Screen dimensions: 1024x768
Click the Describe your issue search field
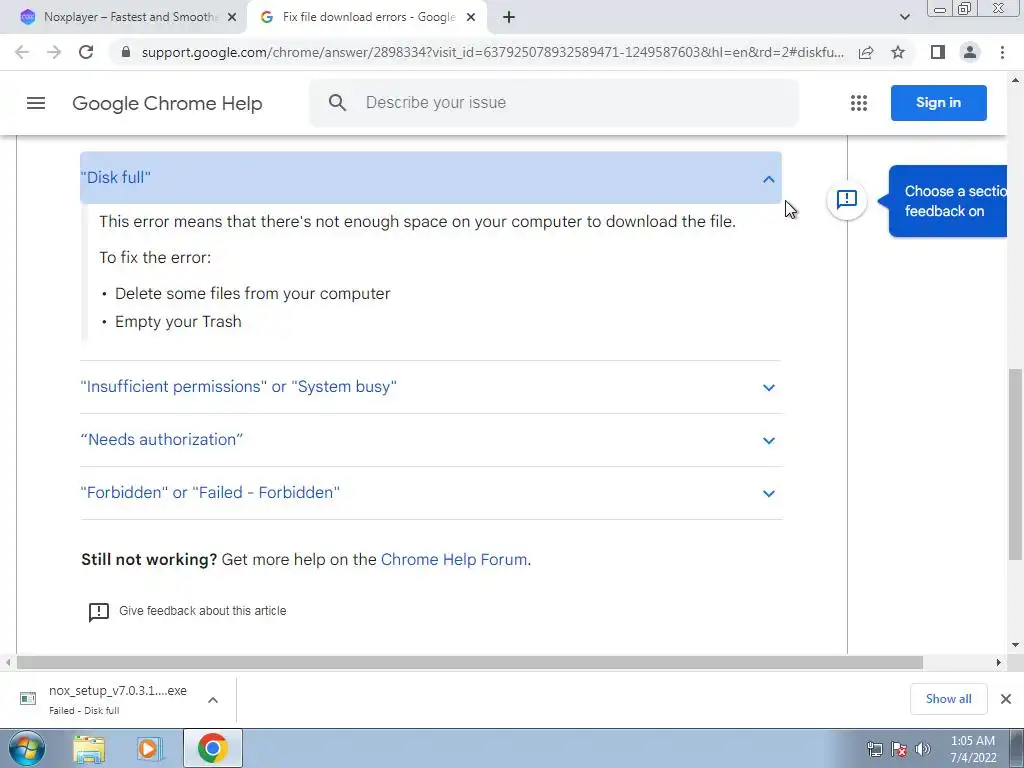coord(554,103)
